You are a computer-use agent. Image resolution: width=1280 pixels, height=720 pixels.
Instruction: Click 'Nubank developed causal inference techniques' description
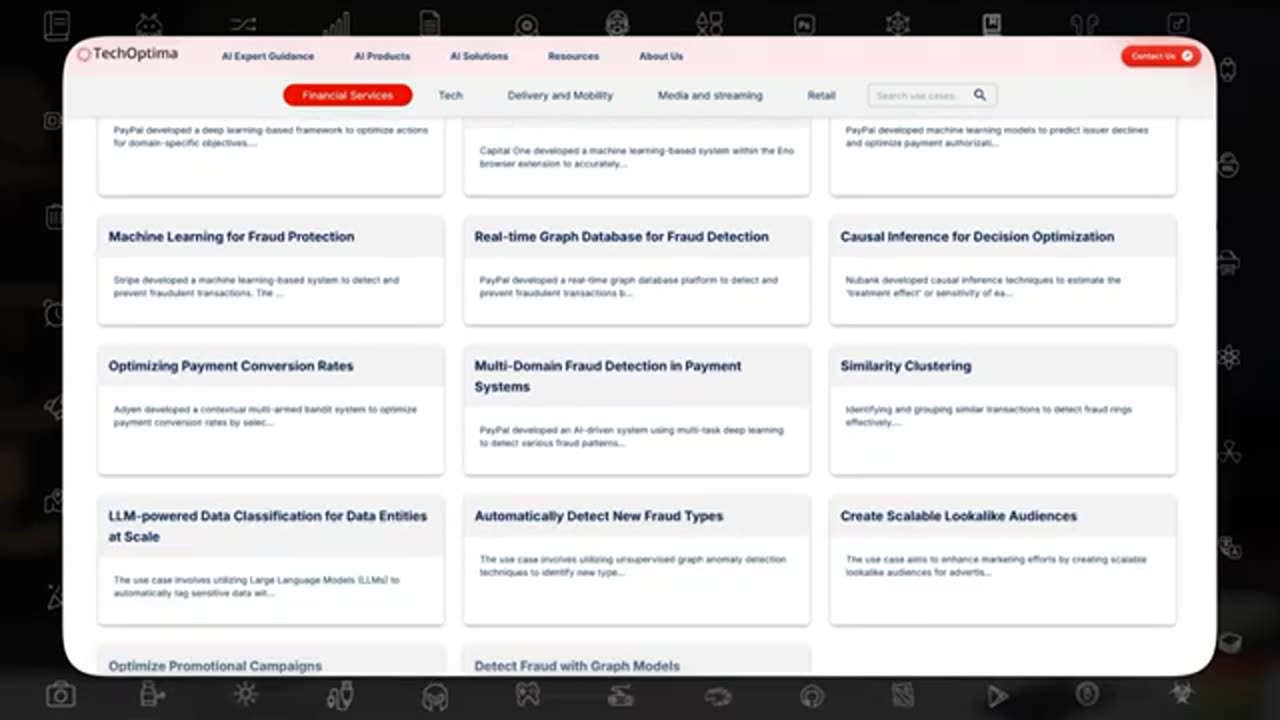tap(983, 287)
